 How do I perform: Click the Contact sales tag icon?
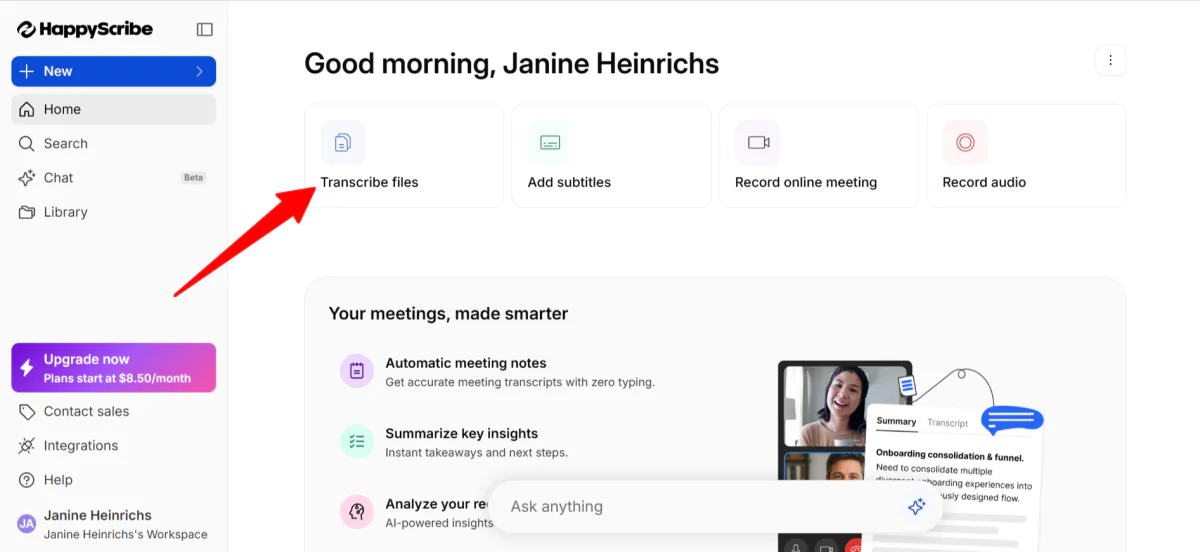click(27, 411)
